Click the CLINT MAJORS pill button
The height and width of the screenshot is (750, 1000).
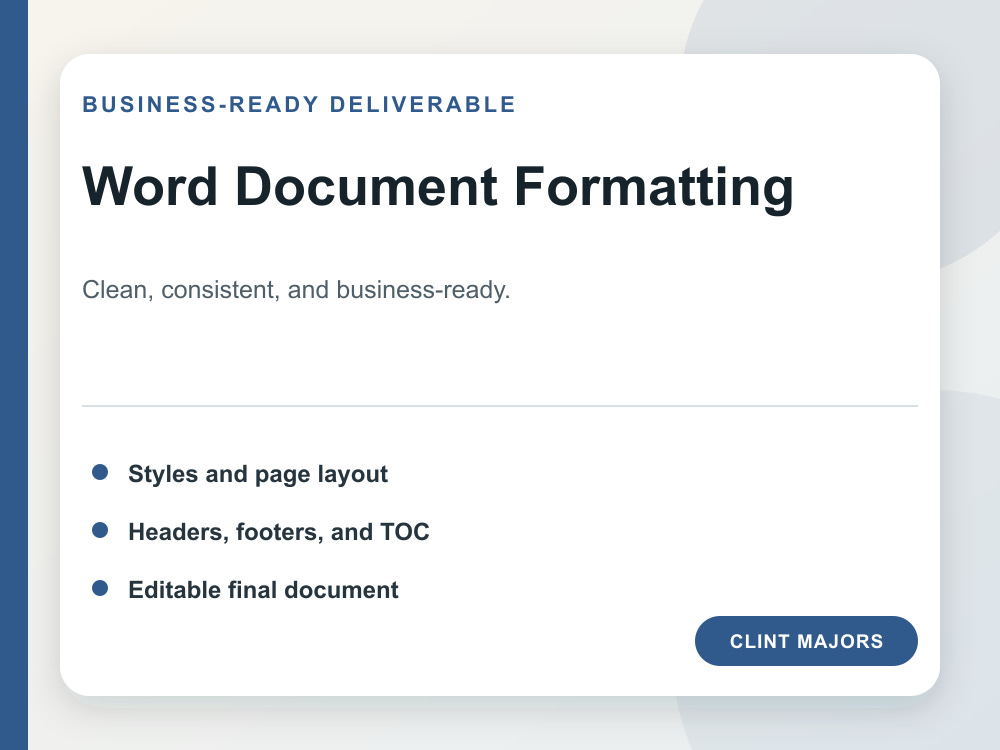[x=806, y=641]
